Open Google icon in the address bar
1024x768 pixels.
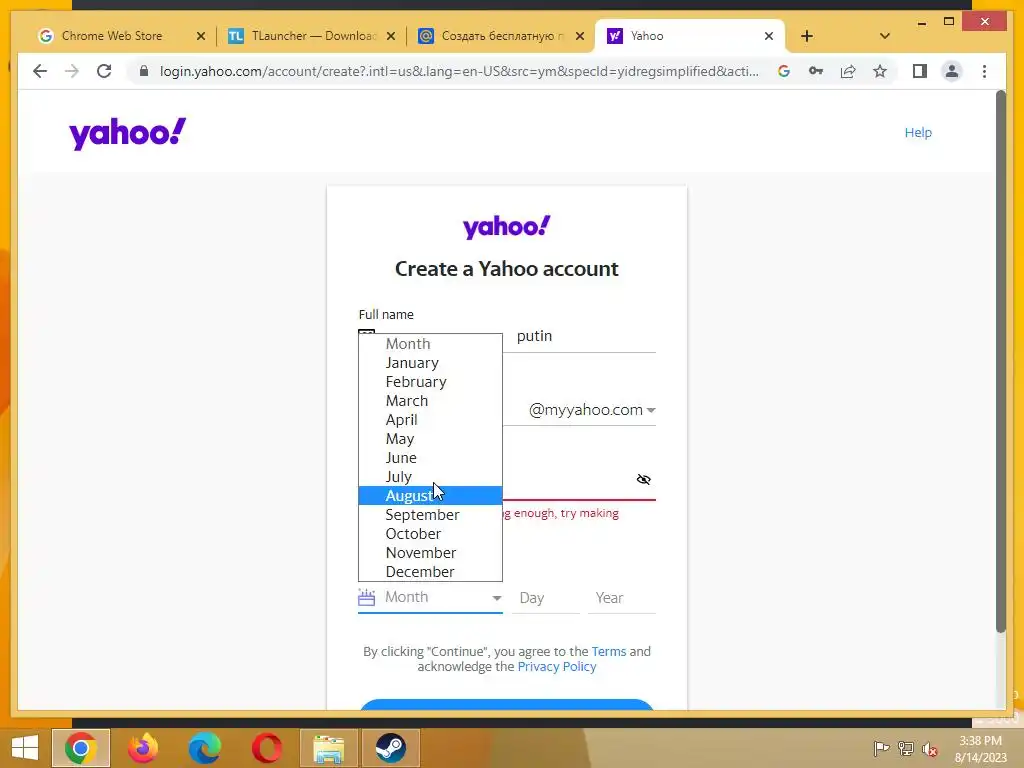click(x=784, y=71)
